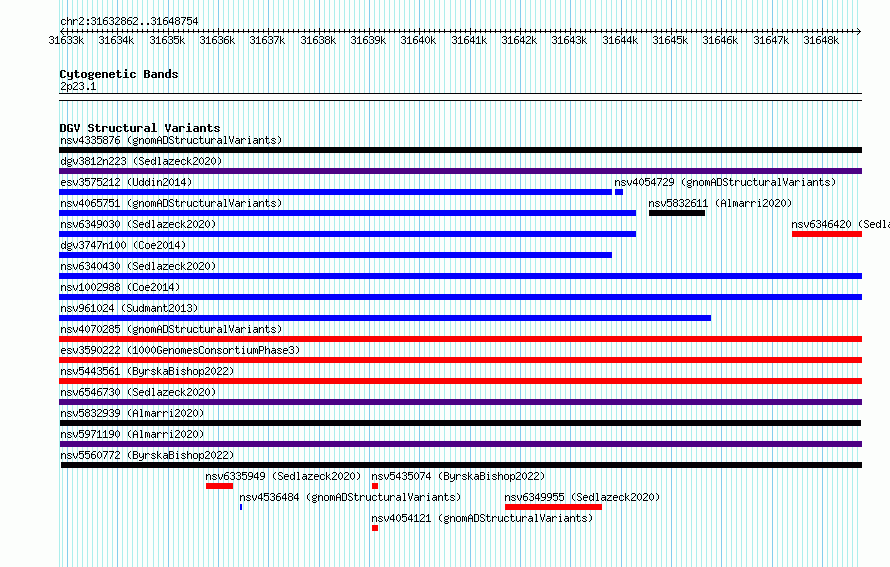Open the nsv4536484 gnomAD variant label
890x567 pixels.
pyautogui.click(x=350, y=497)
